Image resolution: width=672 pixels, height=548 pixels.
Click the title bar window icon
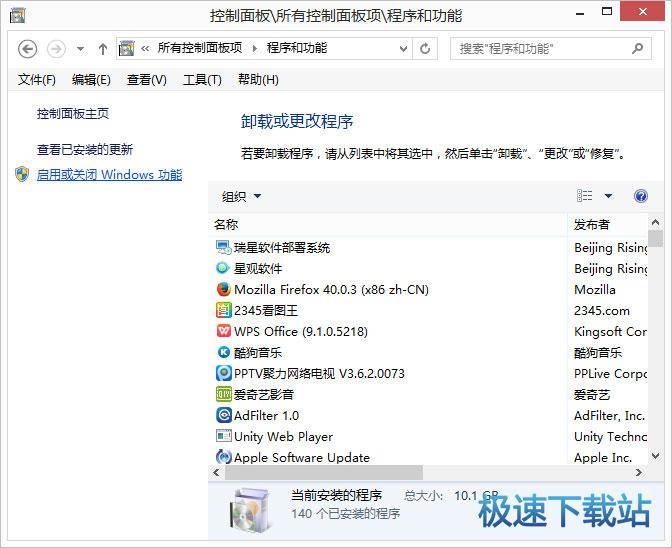17,15
